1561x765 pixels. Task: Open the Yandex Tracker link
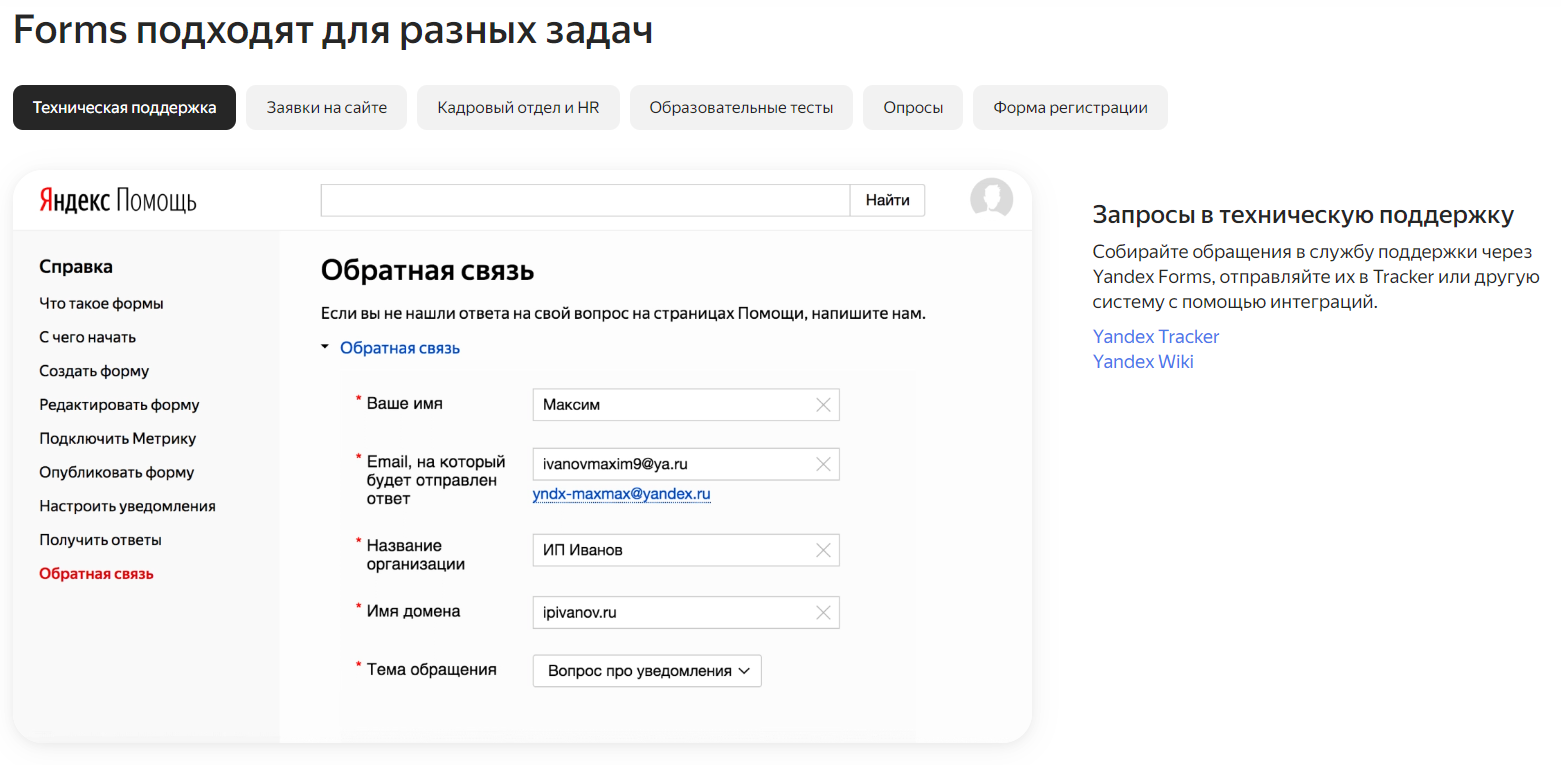(1156, 336)
